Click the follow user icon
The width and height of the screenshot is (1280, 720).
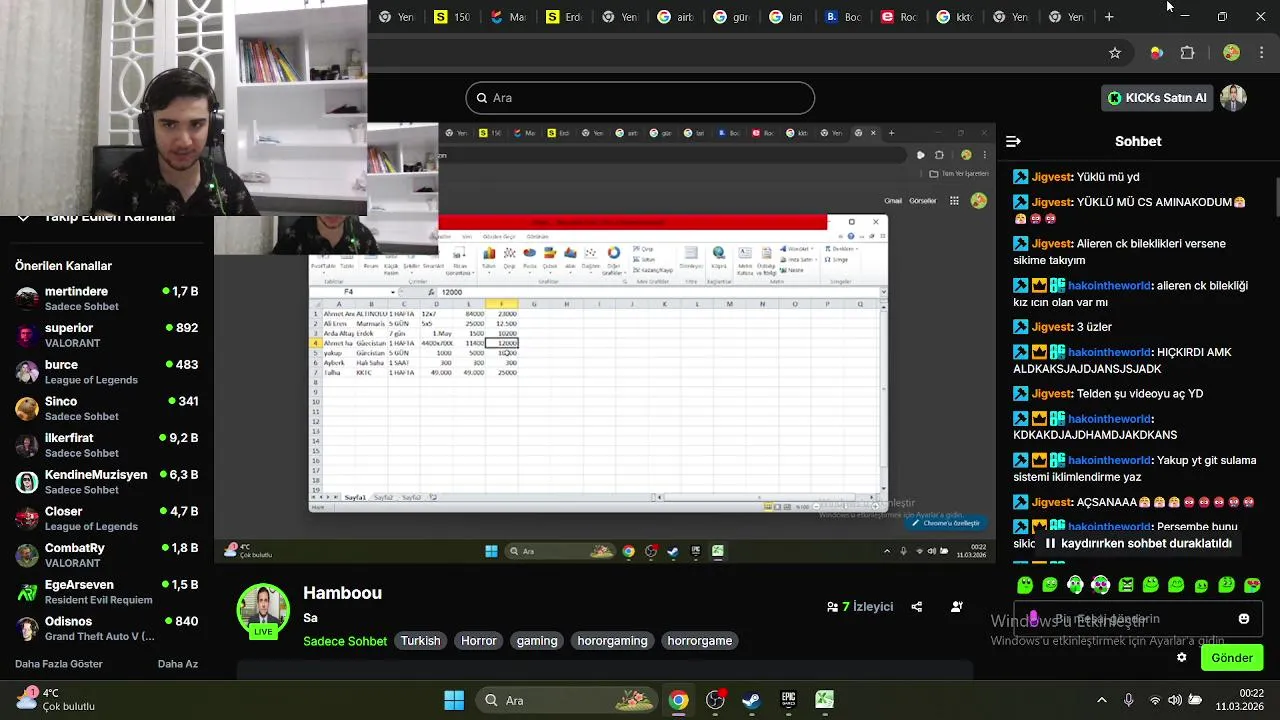point(956,607)
